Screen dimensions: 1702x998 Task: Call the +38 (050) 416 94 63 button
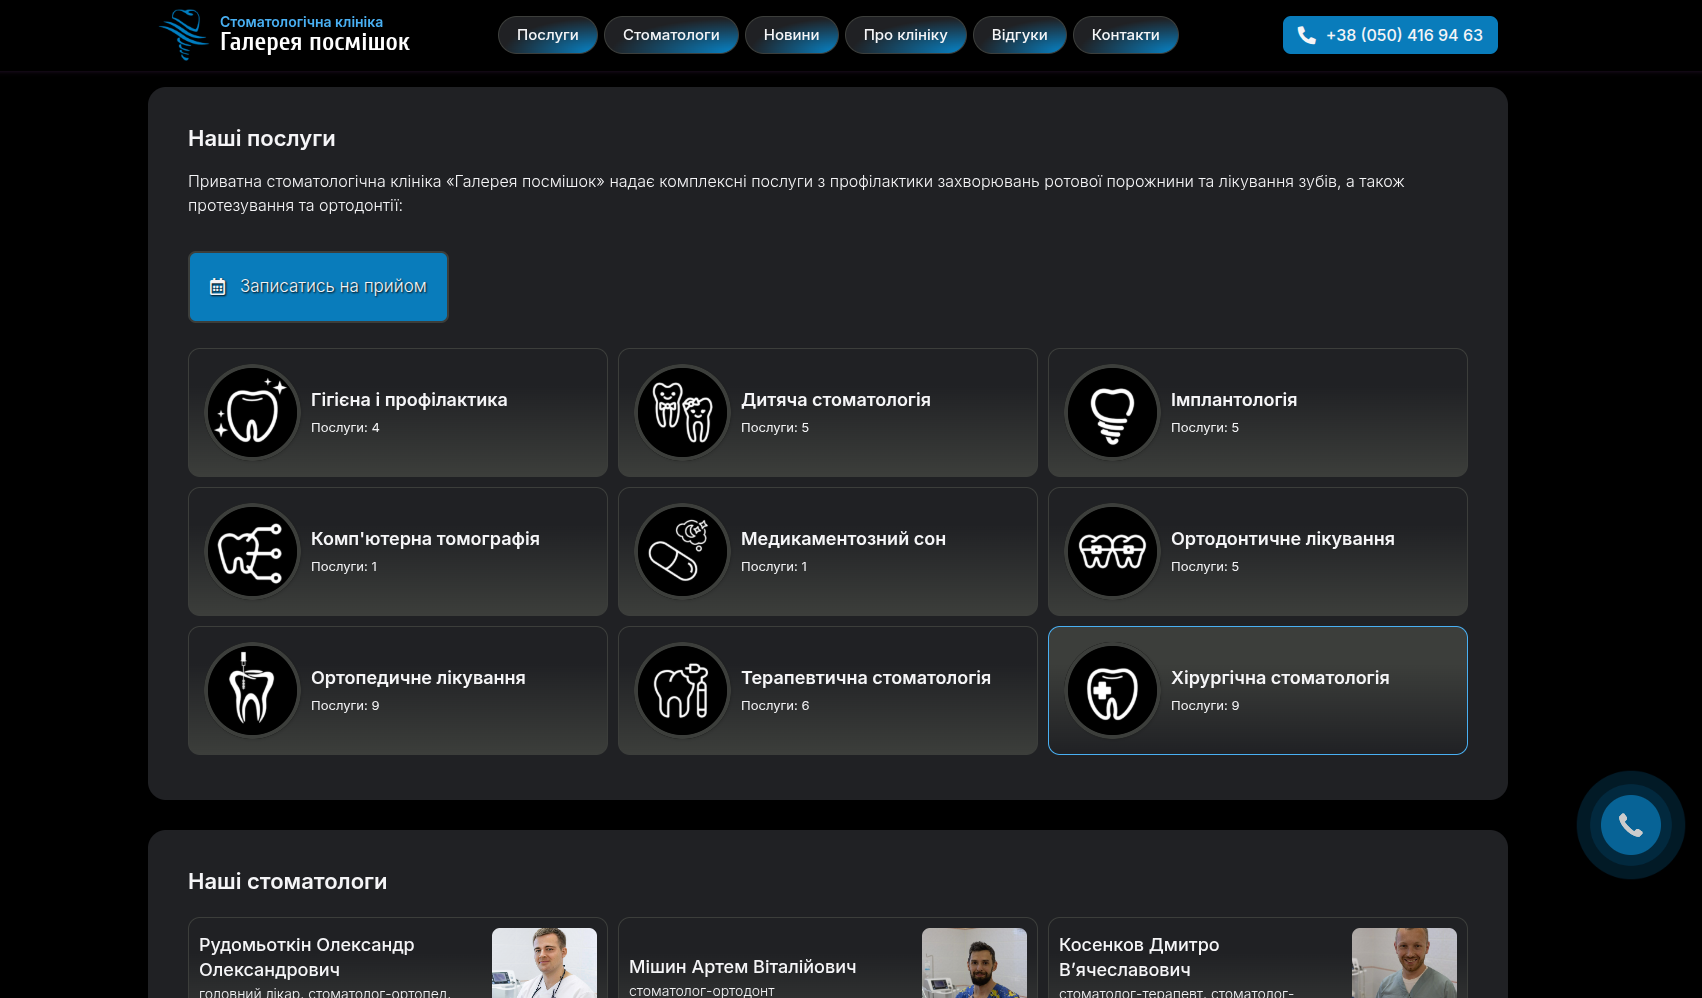point(1389,35)
